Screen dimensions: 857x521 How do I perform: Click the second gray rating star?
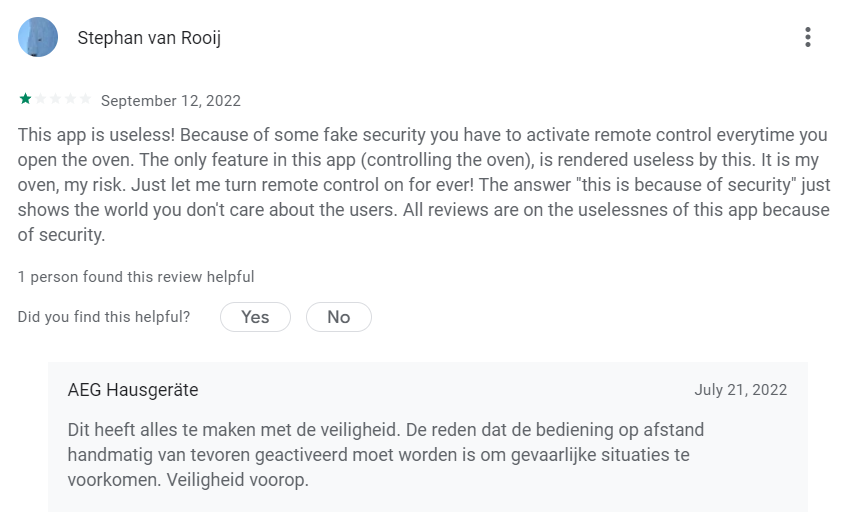[x=40, y=99]
